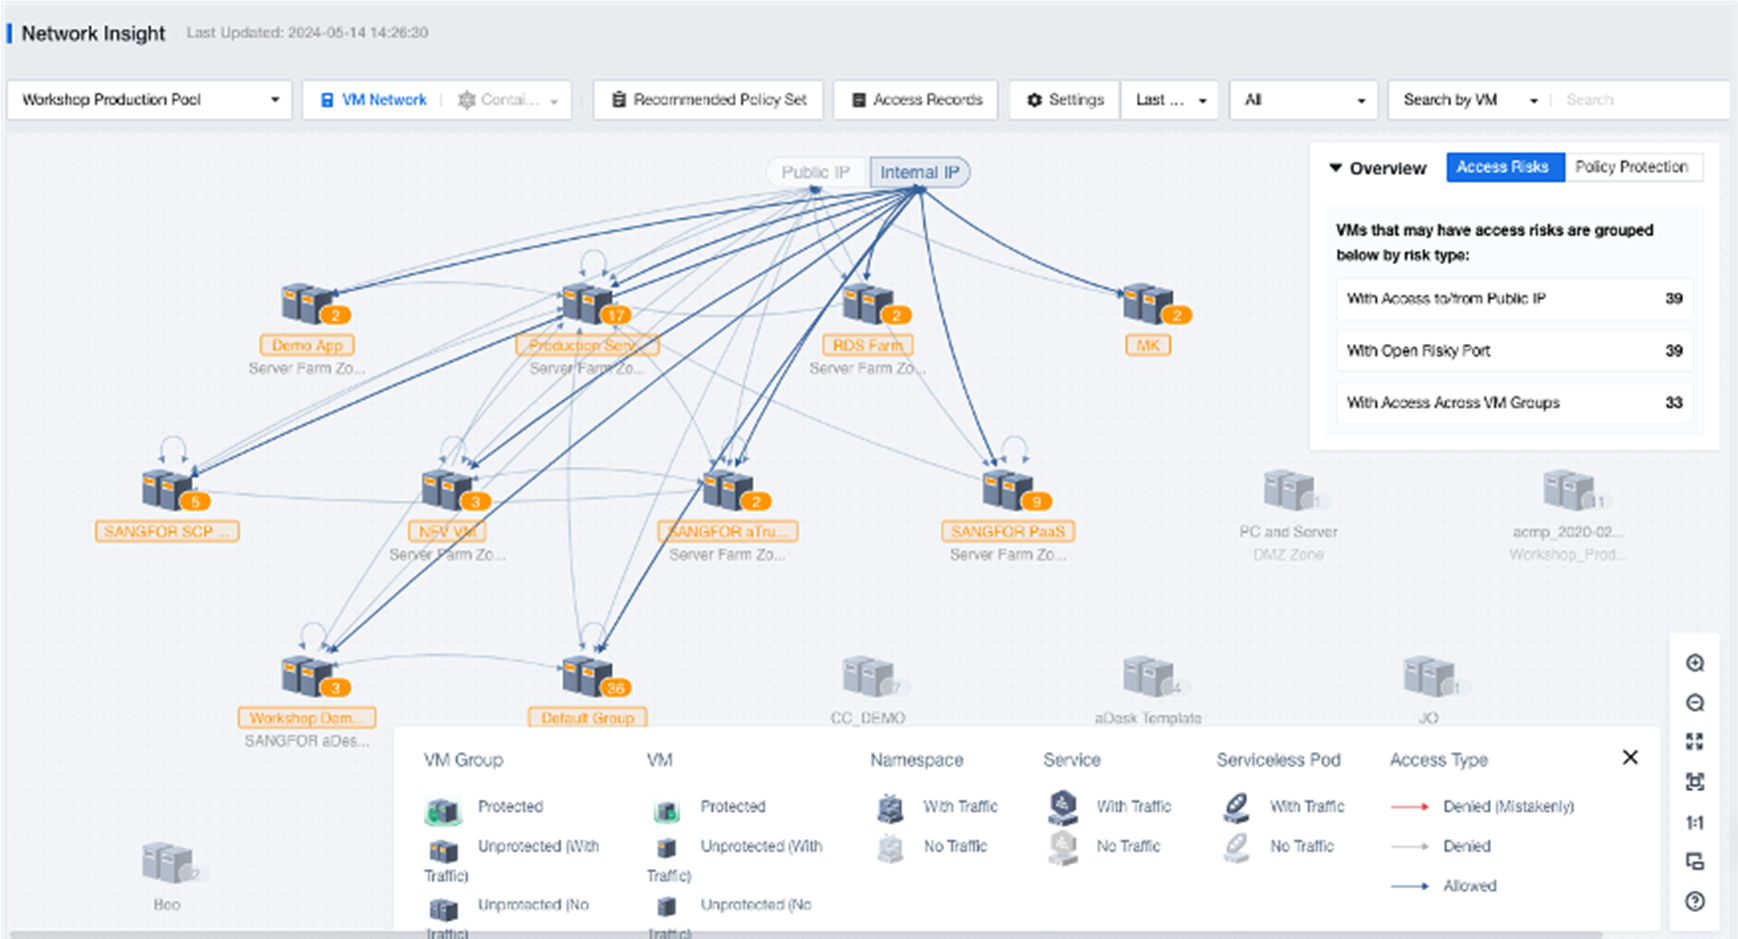Click the Recommended Policy Set button
Image resolution: width=1738 pixels, height=939 pixels.
pos(707,99)
